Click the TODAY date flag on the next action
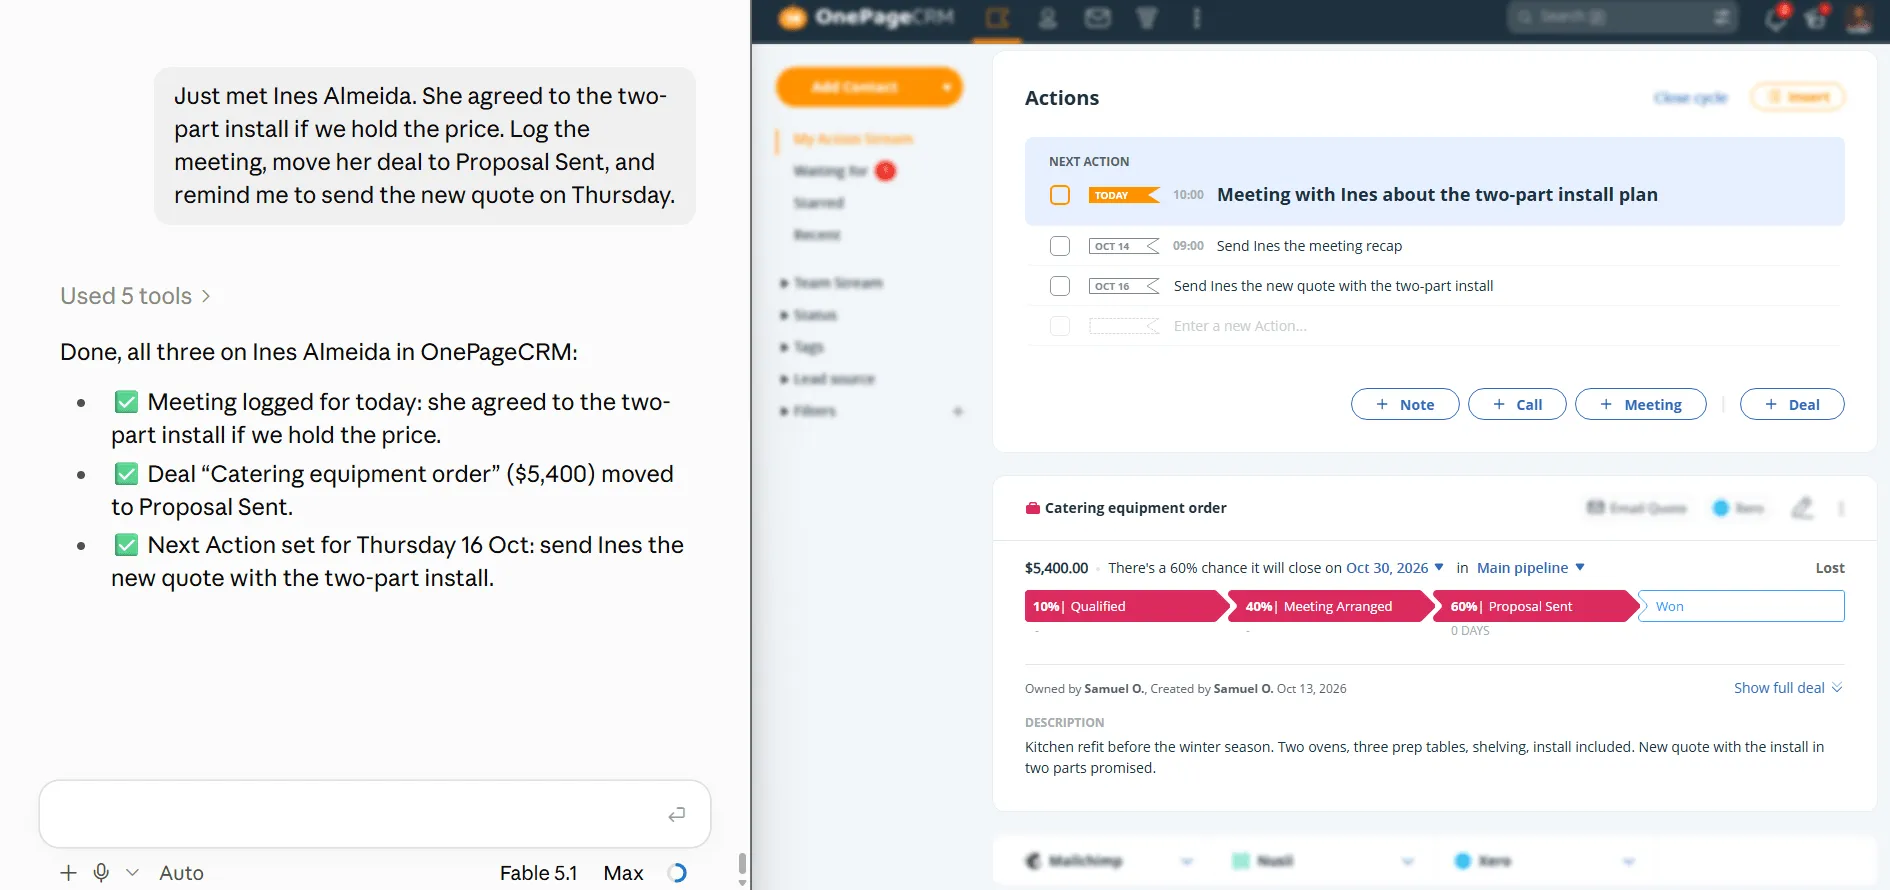The width and height of the screenshot is (1890, 890). click(1124, 195)
